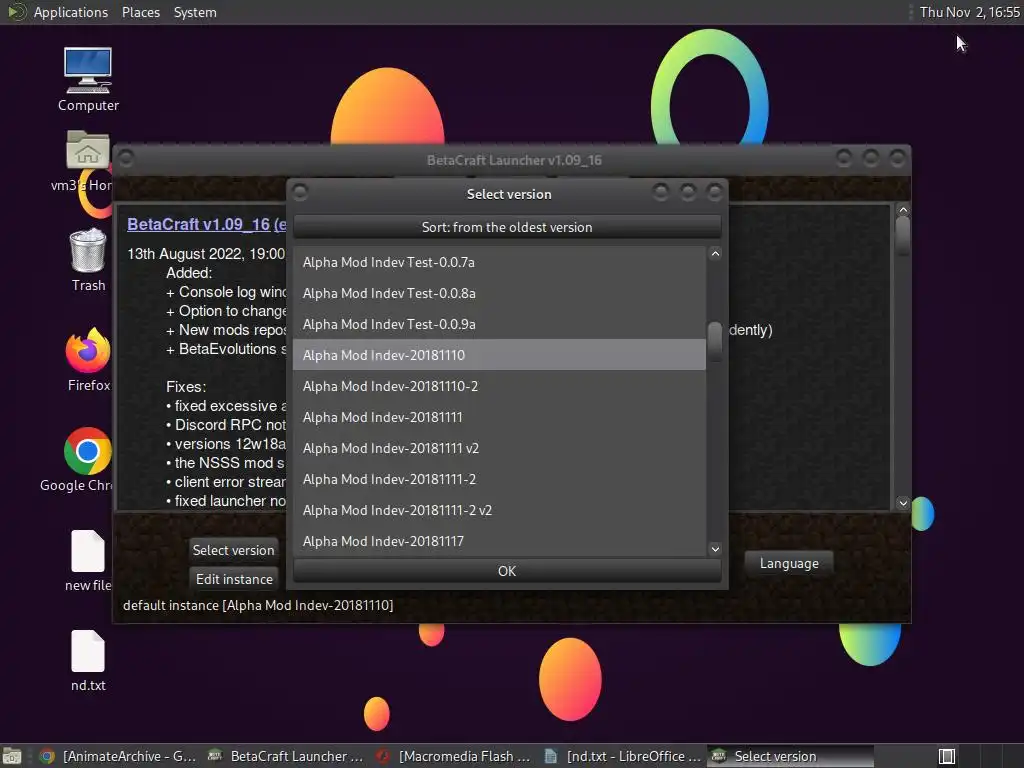The height and width of the screenshot is (768, 1024).
Task: Select Alpha Mod Indev-20181111-2 v2 entry
Action: point(499,510)
